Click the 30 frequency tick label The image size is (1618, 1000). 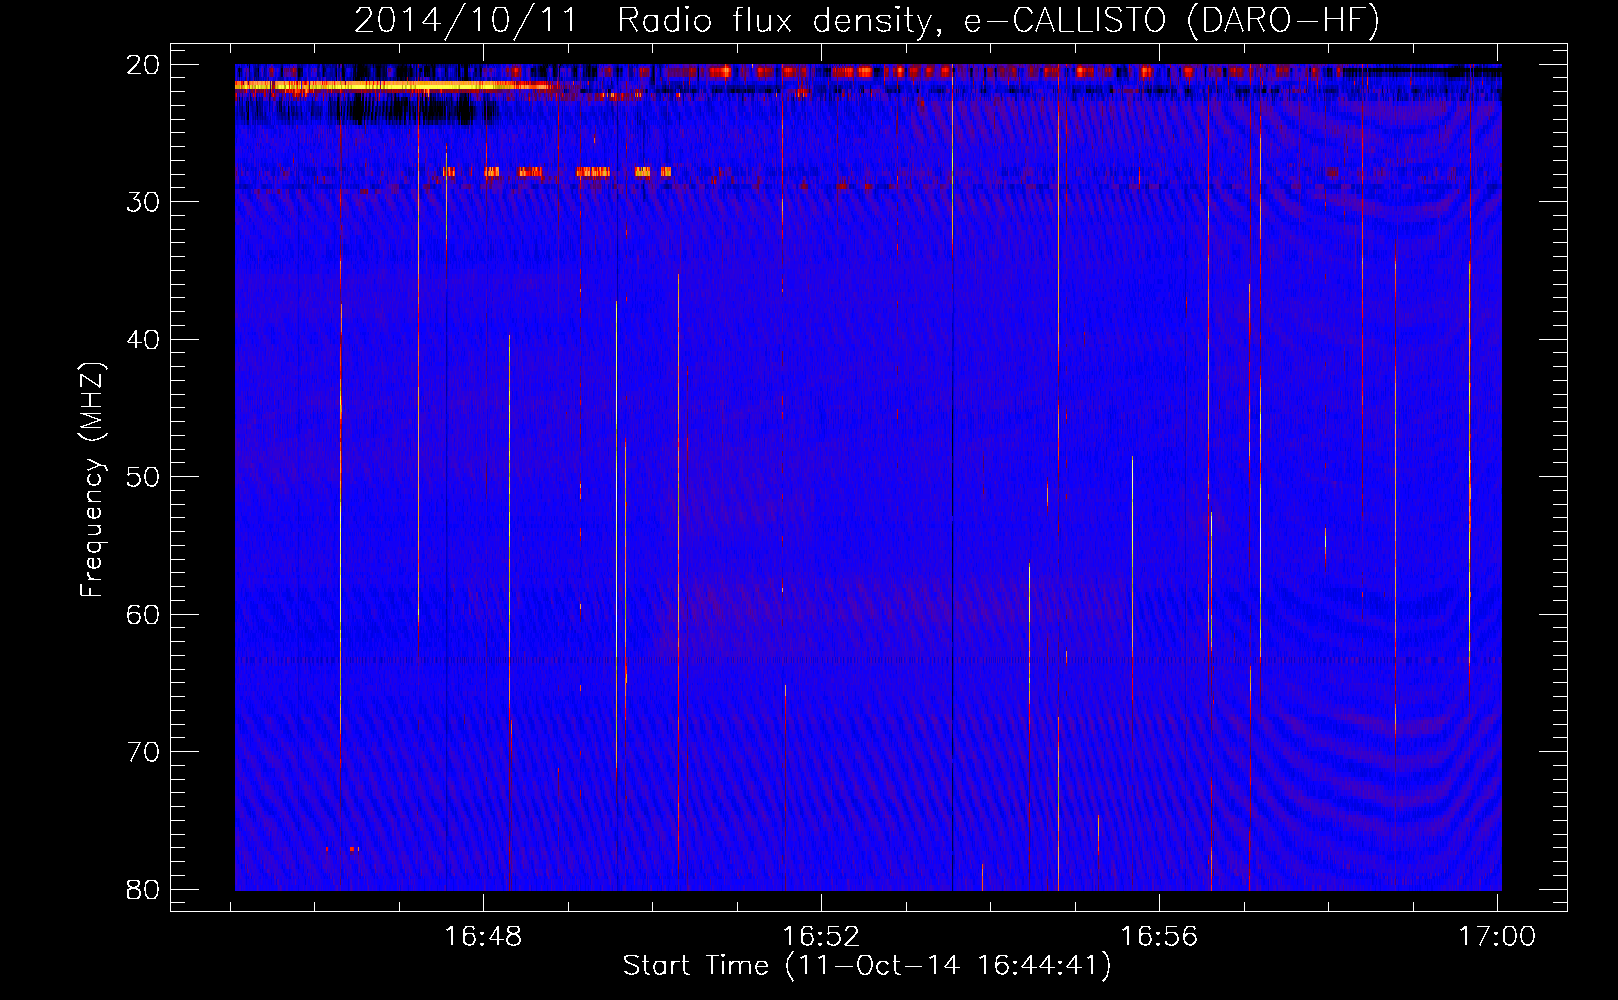144,202
